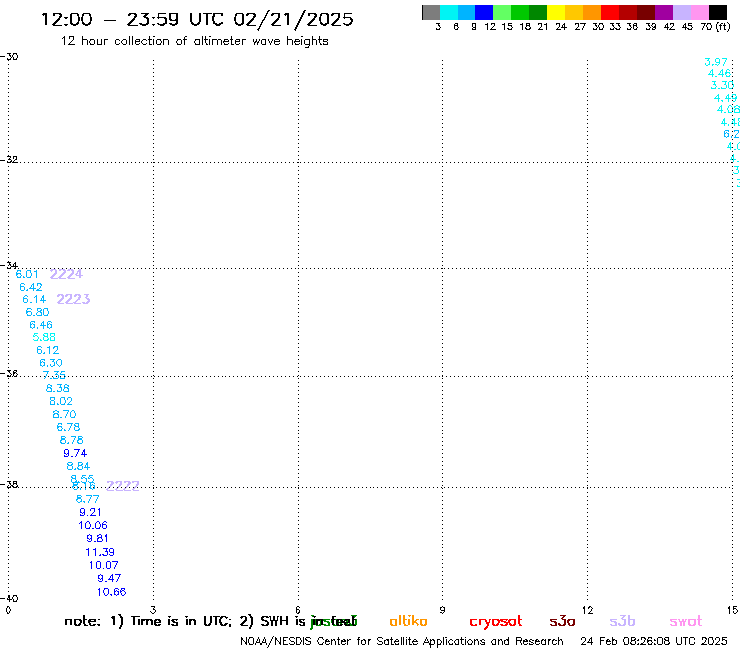Viewport: 740px width, 650px height.
Task: Click the wave height value '9.21'
Action: pos(90,512)
